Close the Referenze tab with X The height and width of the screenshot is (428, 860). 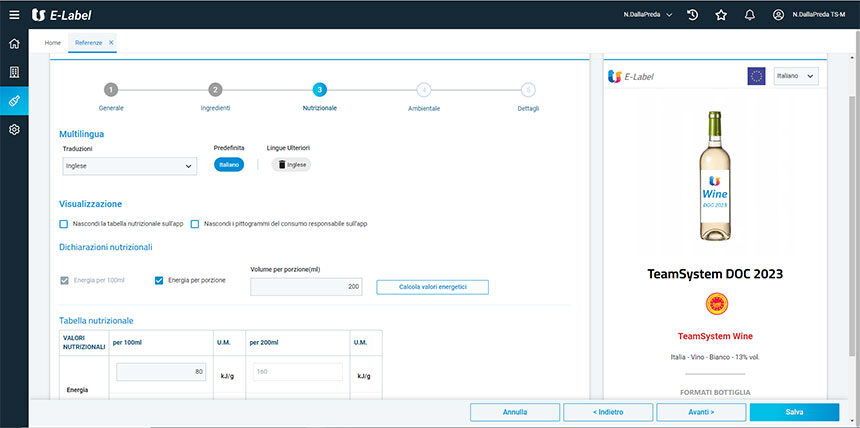[x=111, y=42]
